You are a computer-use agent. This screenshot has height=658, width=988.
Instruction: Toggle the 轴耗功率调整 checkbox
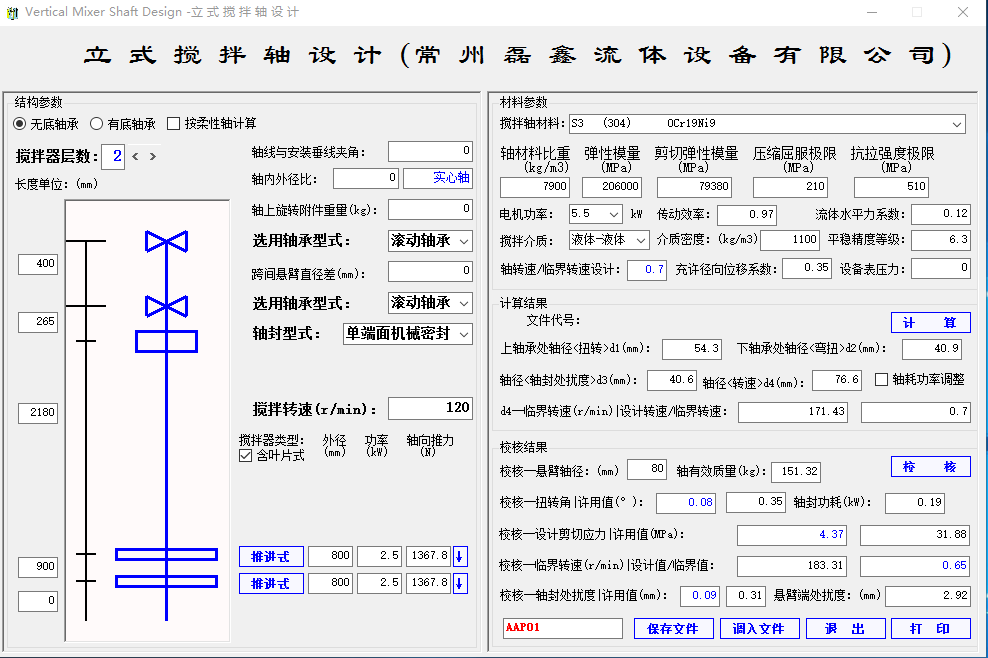click(x=881, y=379)
